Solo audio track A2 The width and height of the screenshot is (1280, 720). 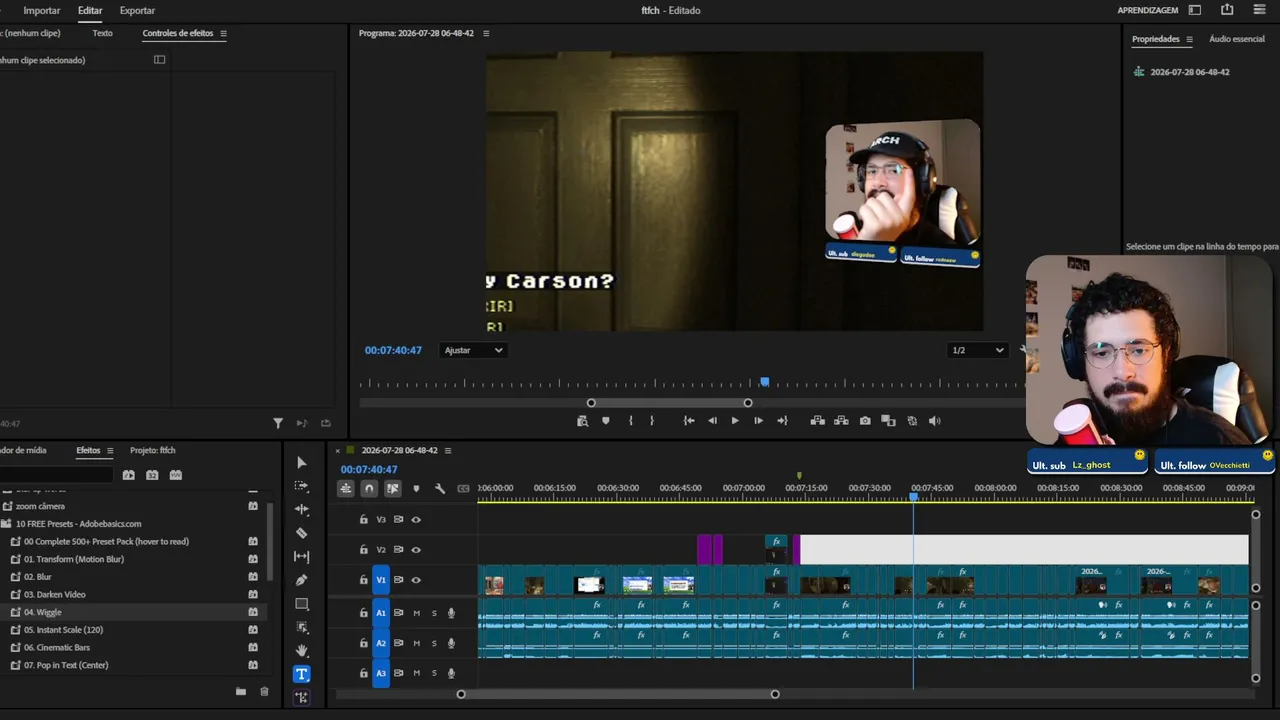pyautogui.click(x=434, y=643)
